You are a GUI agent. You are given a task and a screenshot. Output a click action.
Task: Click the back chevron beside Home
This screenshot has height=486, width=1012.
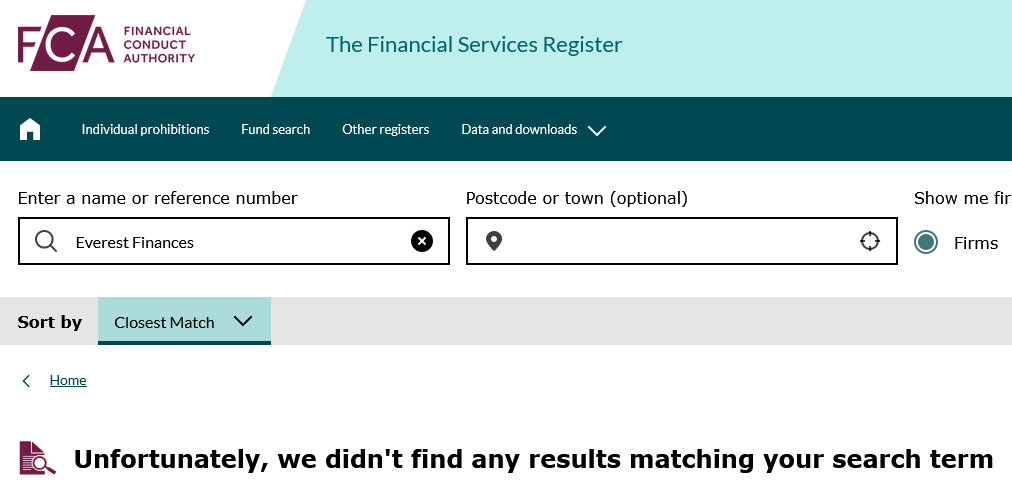point(26,381)
